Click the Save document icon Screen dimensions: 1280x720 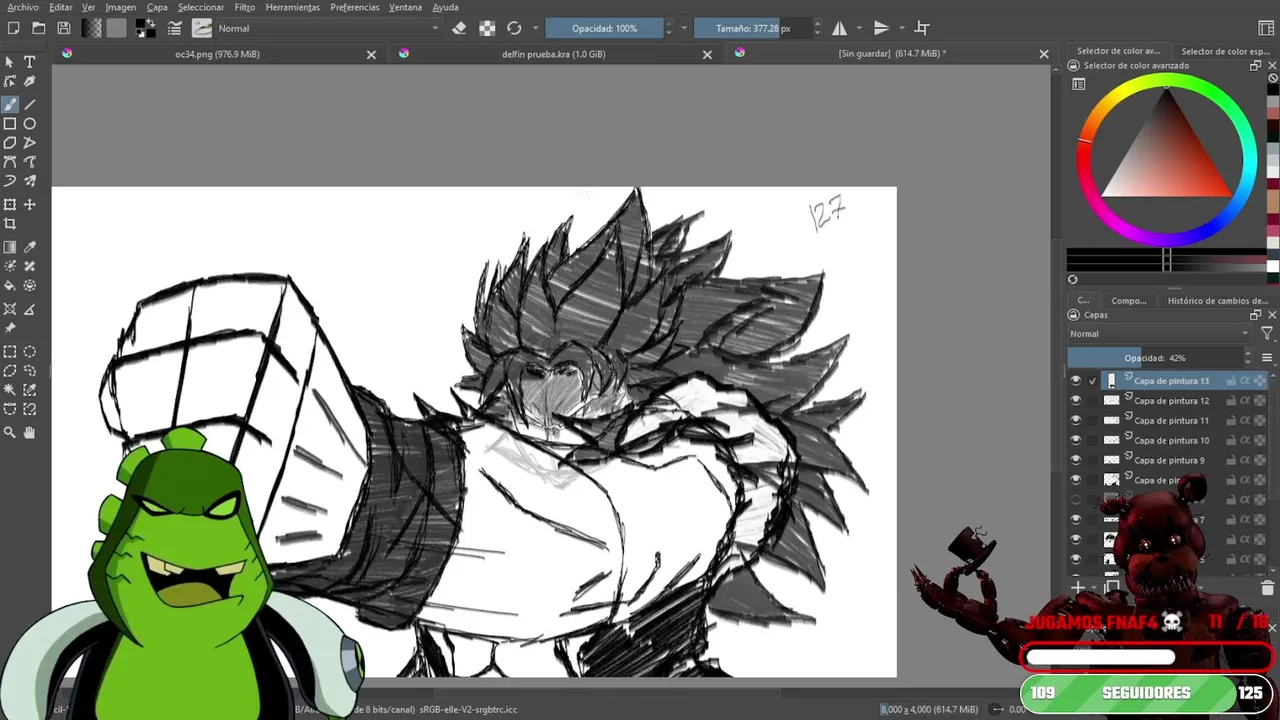(x=63, y=28)
